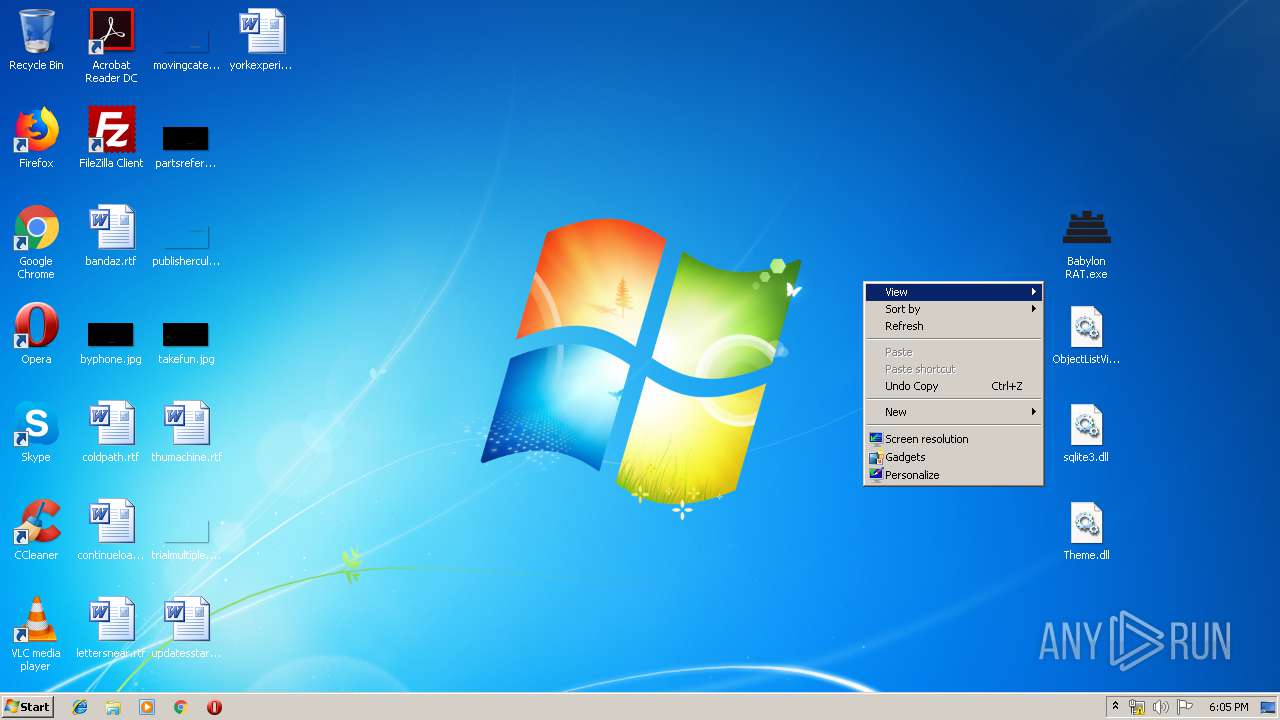Screen dimensions: 1280x720
Task: Select the VLC media player shortcut
Action: [x=36, y=634]
